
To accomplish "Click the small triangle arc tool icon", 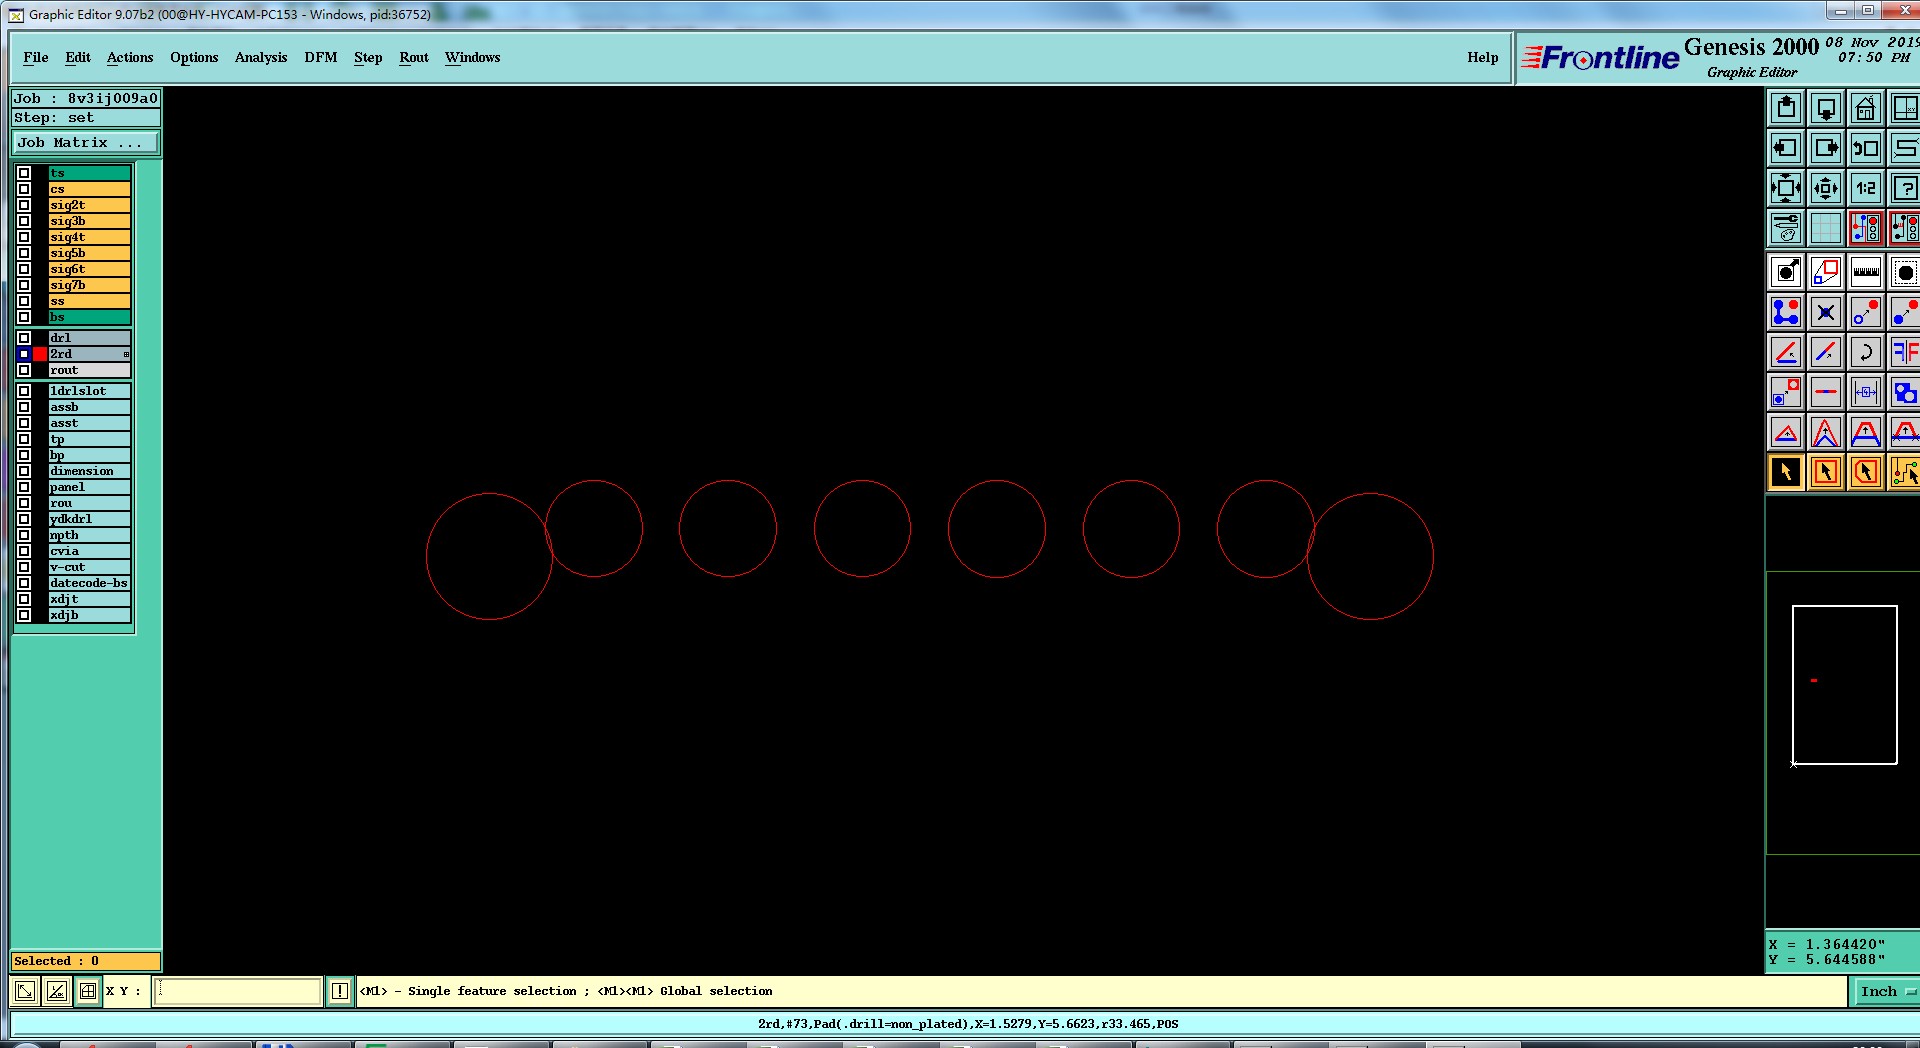I will 1786,432.
